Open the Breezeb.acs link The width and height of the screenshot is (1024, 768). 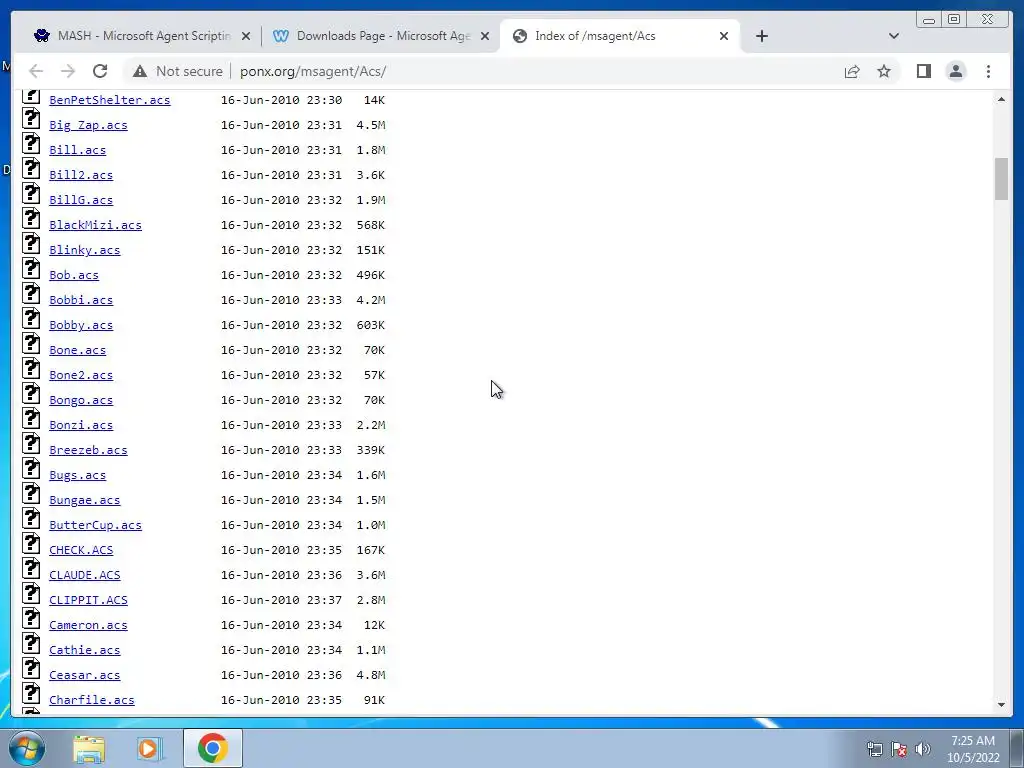pyautogui.click(x=88, y=450)
